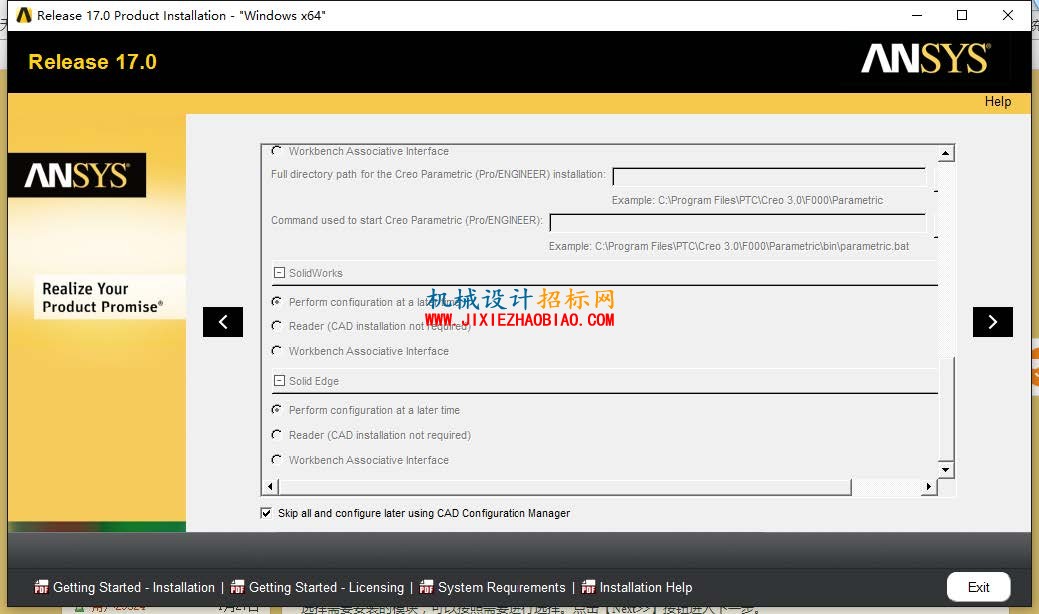
Task: Toggle Skip all and configure later checkbox
Action: [266, 513]
